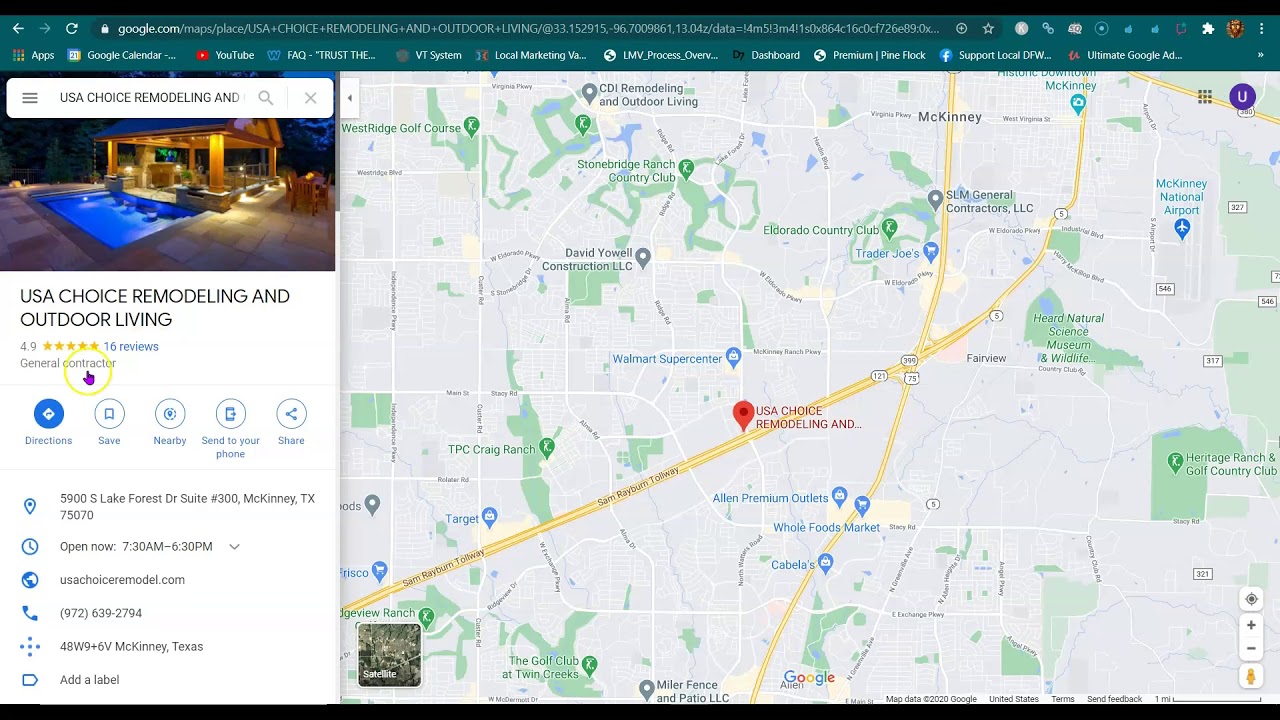Select the Walmart Supercenter map marker
Image resolution: width=1280 pixels, height=720 pixels.
pos(734,357)
